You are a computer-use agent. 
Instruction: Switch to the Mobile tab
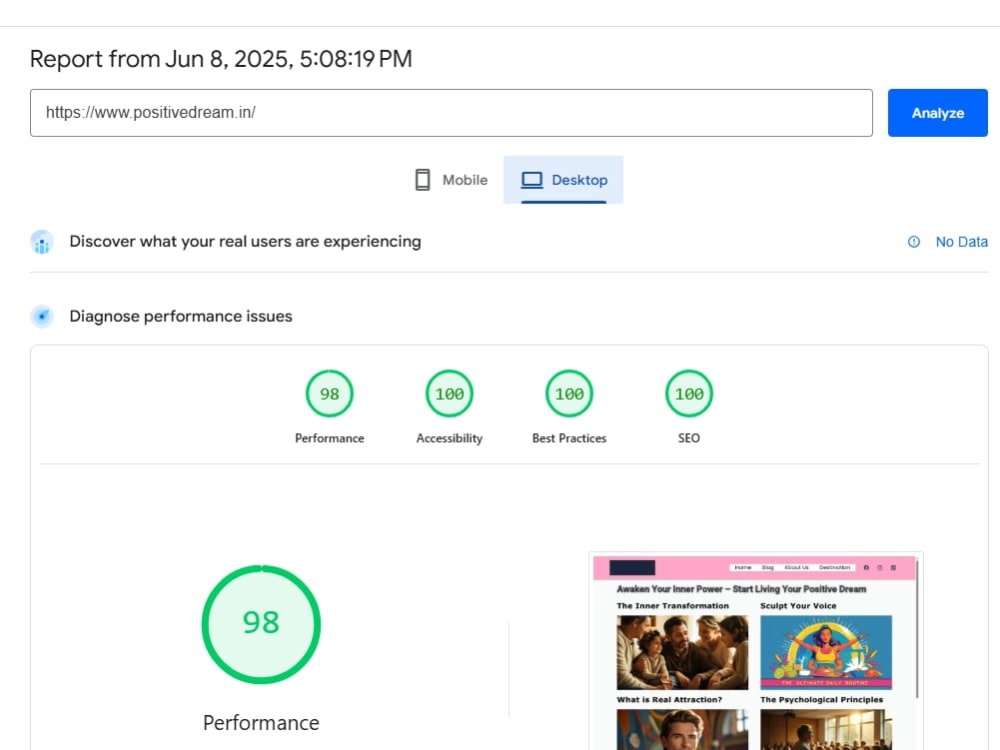tap(451, 180)
